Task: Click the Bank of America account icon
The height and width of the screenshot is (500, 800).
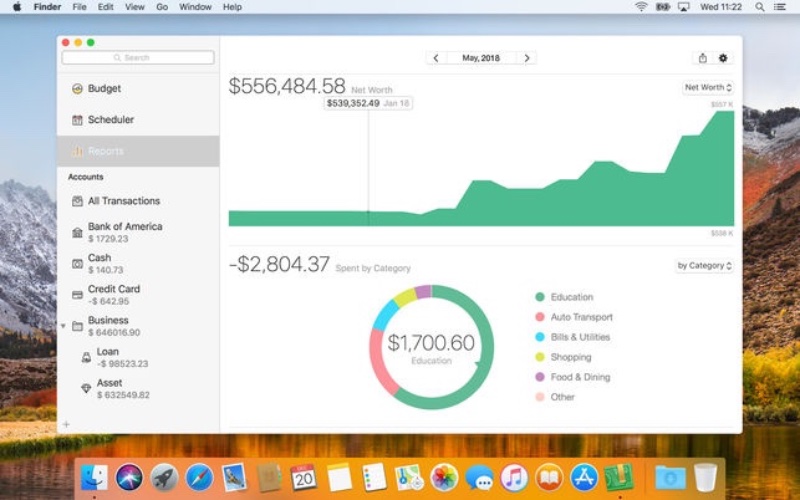Action: point(77,232)
